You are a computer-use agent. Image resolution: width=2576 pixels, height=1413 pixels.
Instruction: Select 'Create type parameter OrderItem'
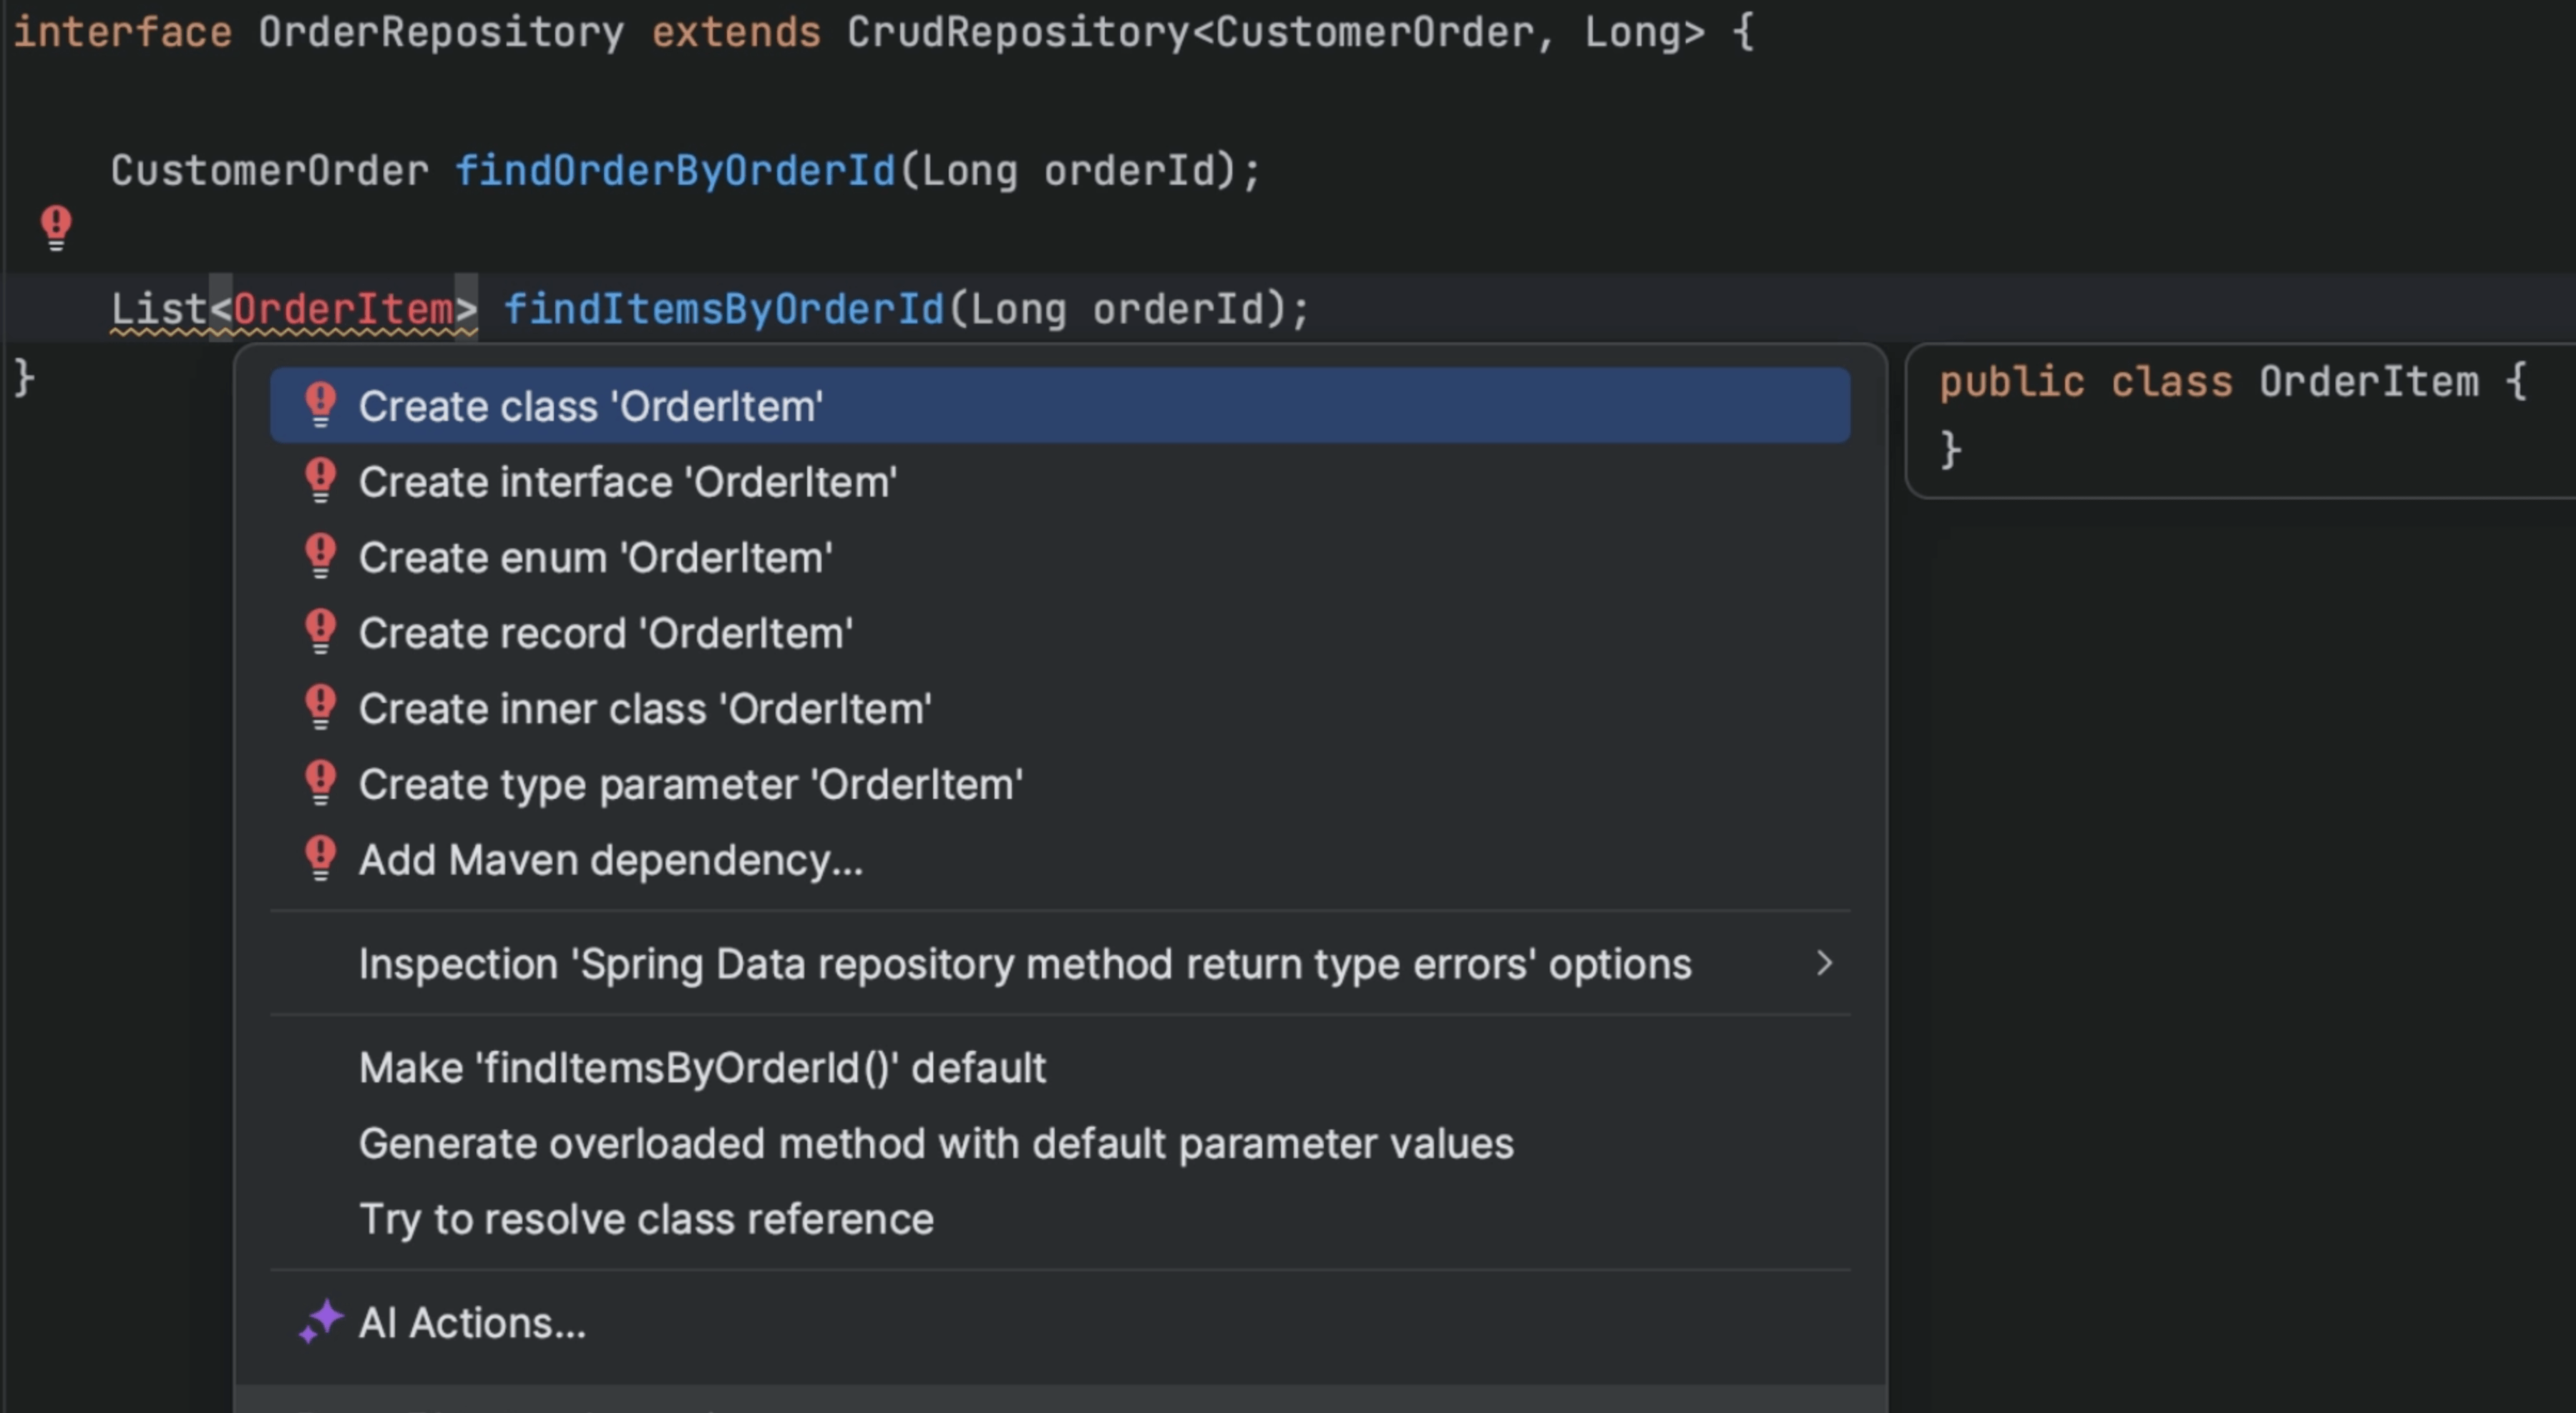(690, 784)
